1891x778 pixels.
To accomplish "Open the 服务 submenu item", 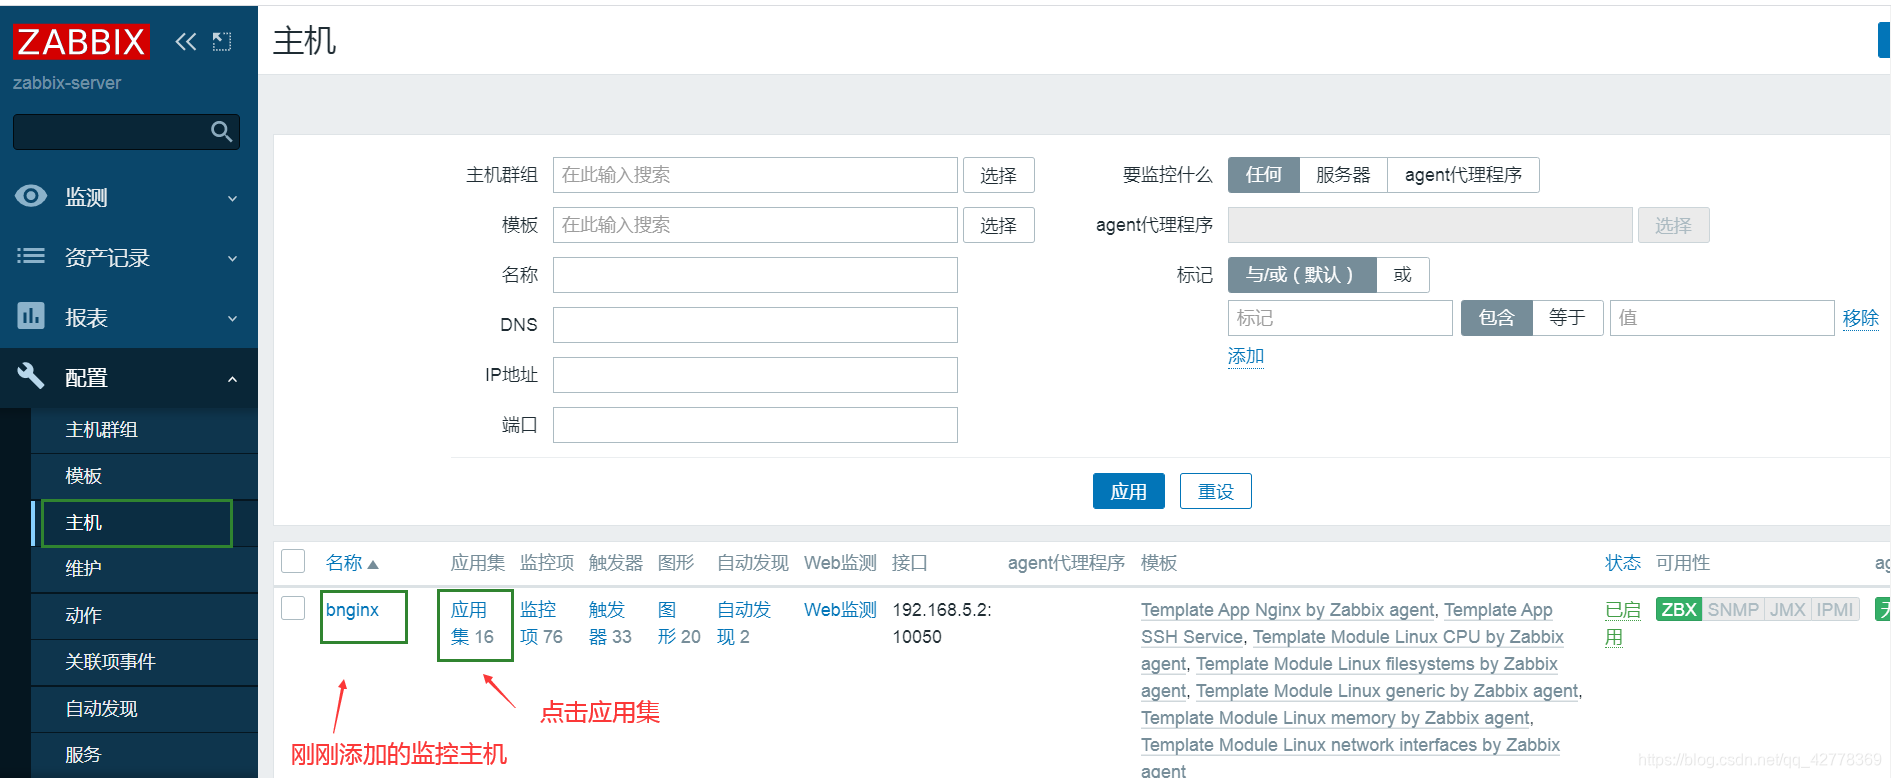I will (144, 755).
